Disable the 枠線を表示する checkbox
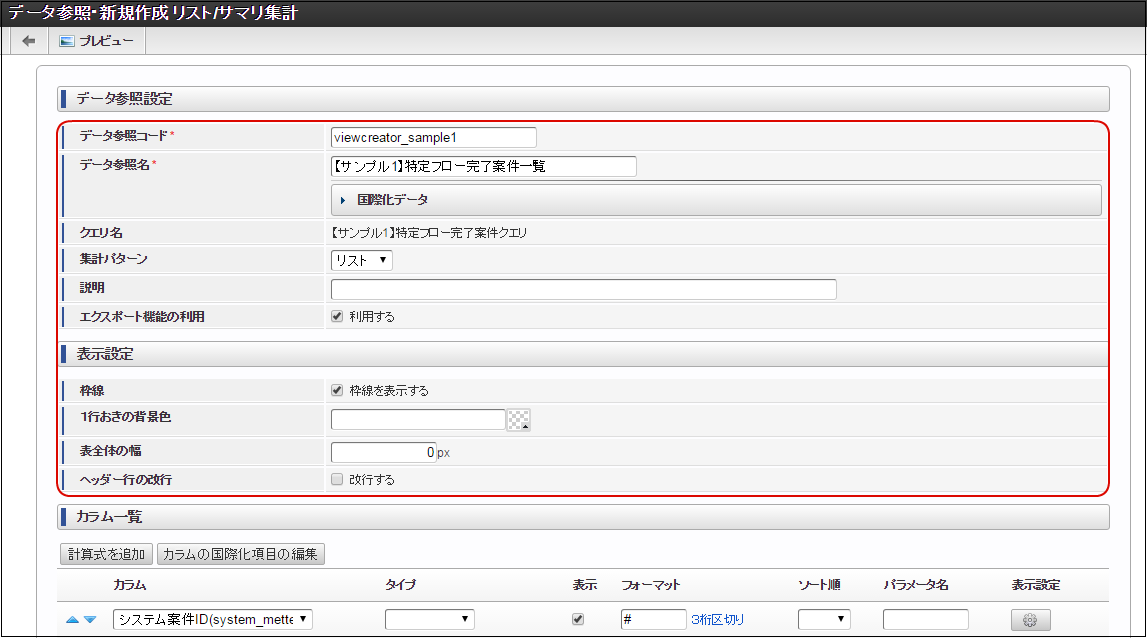The width and height of the screenshot is (1147, 638). (337, 390)
